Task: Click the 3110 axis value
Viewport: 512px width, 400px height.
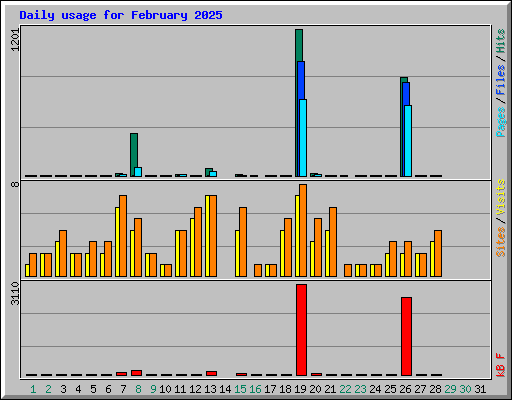Action: tap(15, 293)
